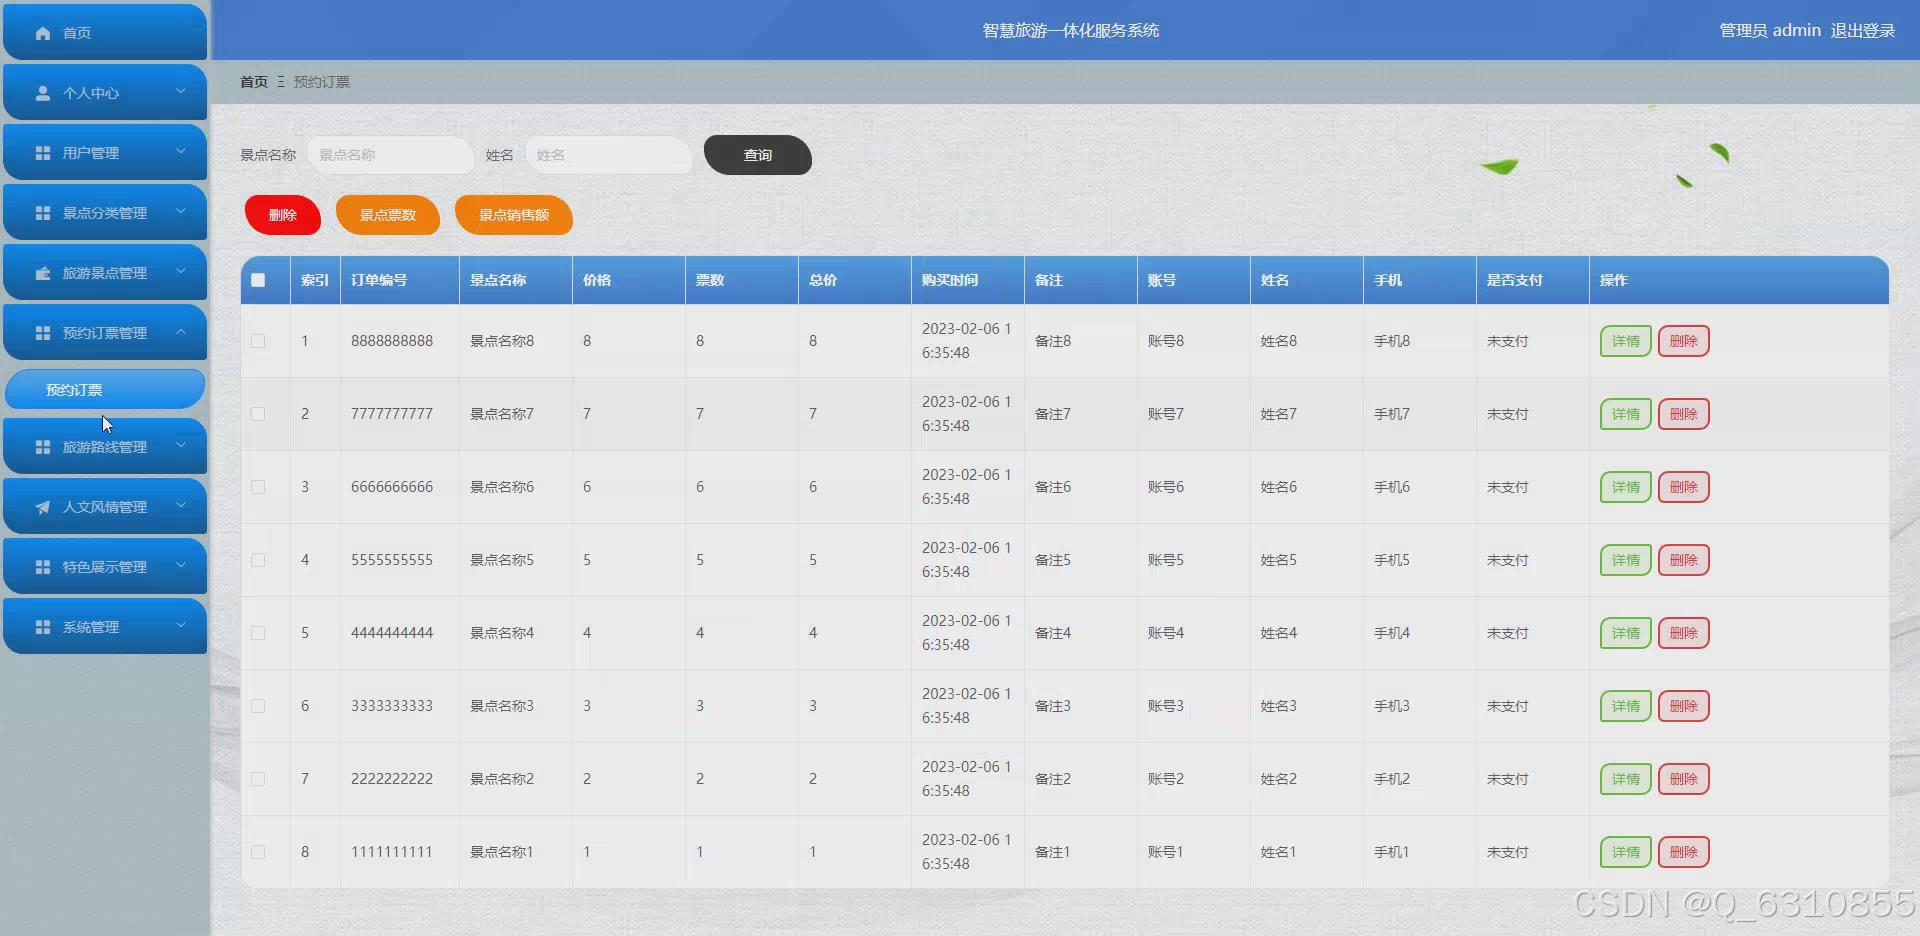Check the row for order 7777777777
This screenshot has height=936, width=1920.
point(258,414)
